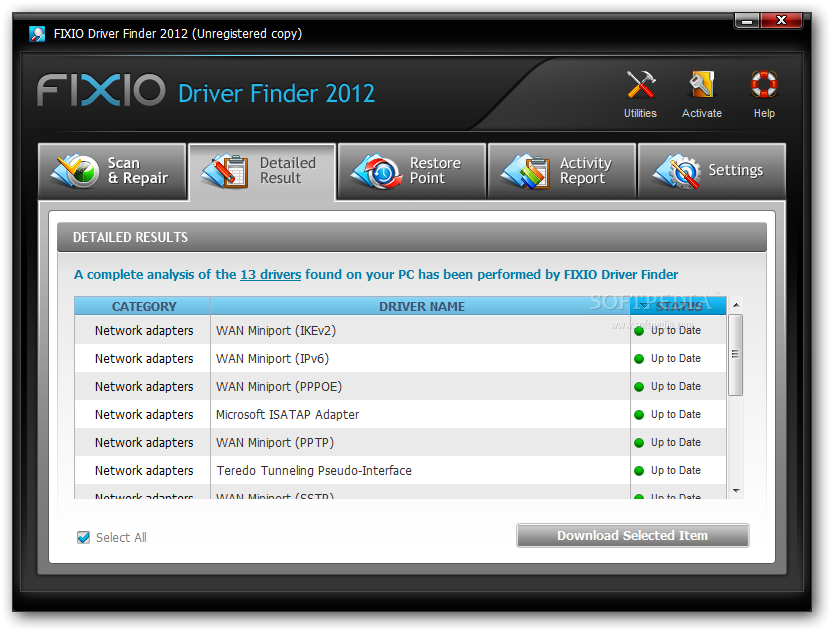Follow the 13 drivers link
Image resolution: width=832 pixels, height=632 pixels.
tap(271, 274)
